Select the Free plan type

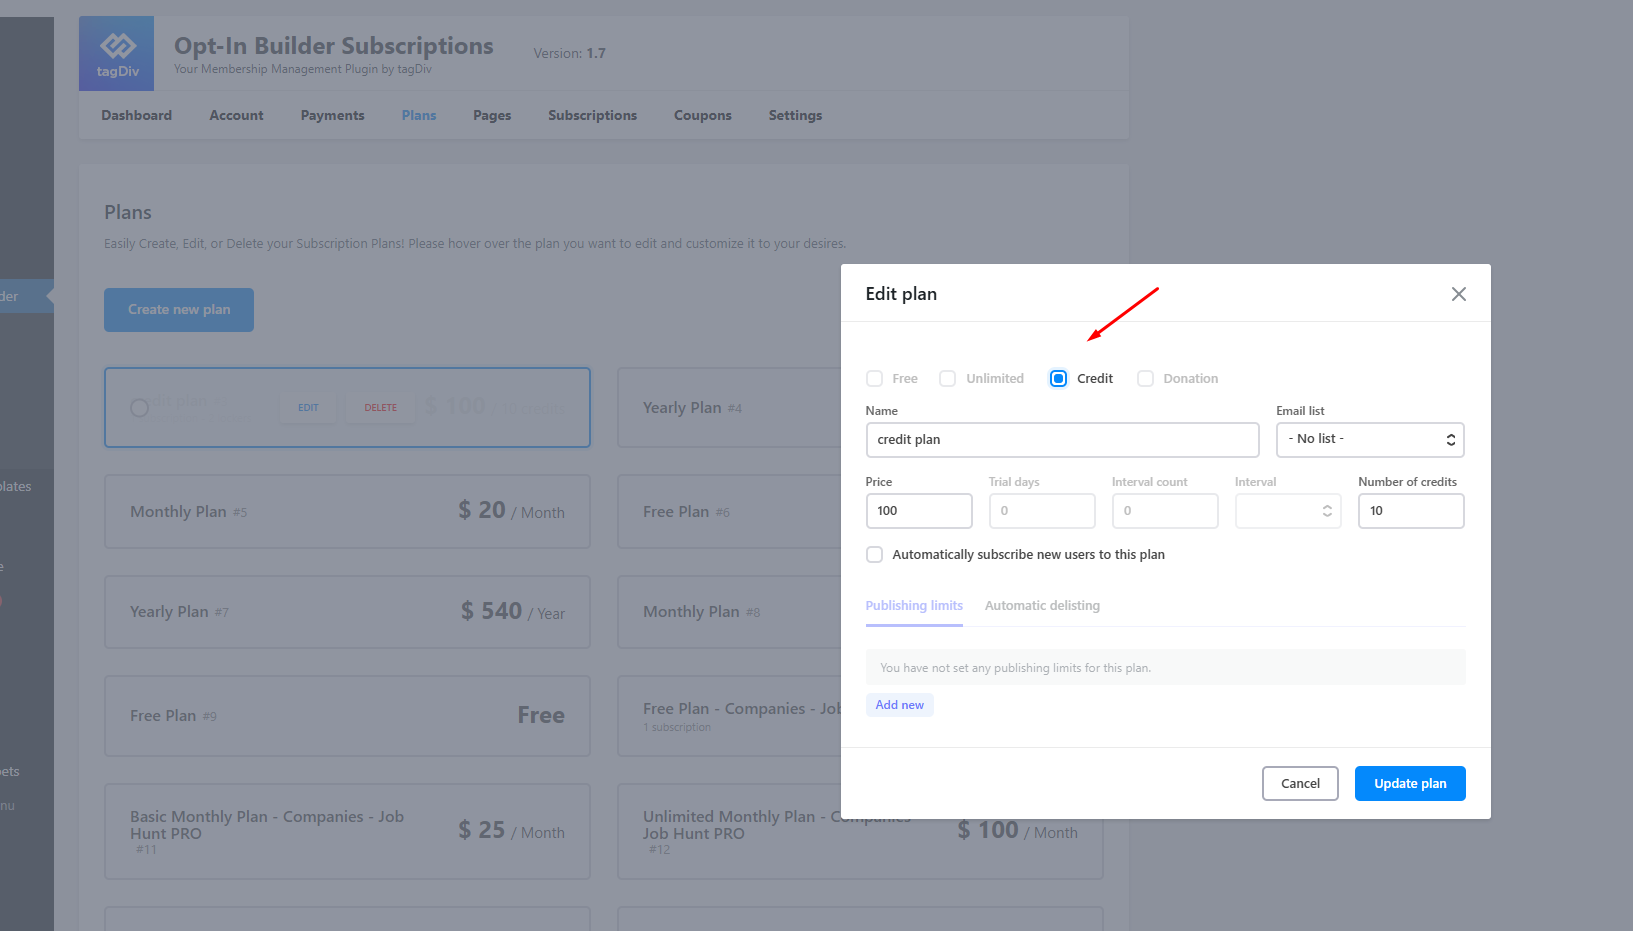(874, 379)
